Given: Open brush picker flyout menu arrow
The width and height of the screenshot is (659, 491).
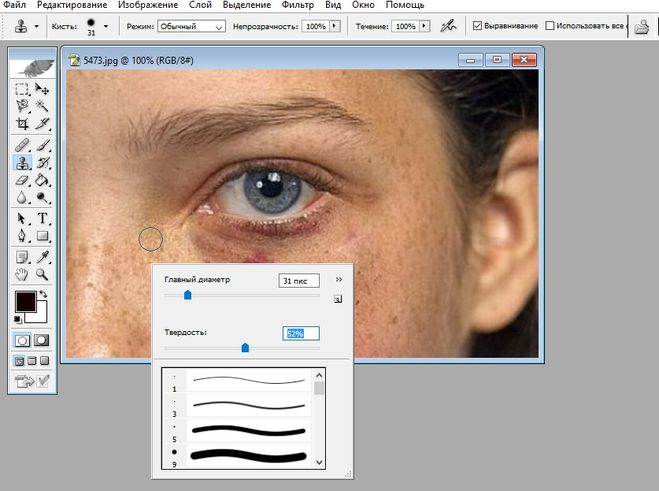Looking at the screenshot, I should (338, 279).
